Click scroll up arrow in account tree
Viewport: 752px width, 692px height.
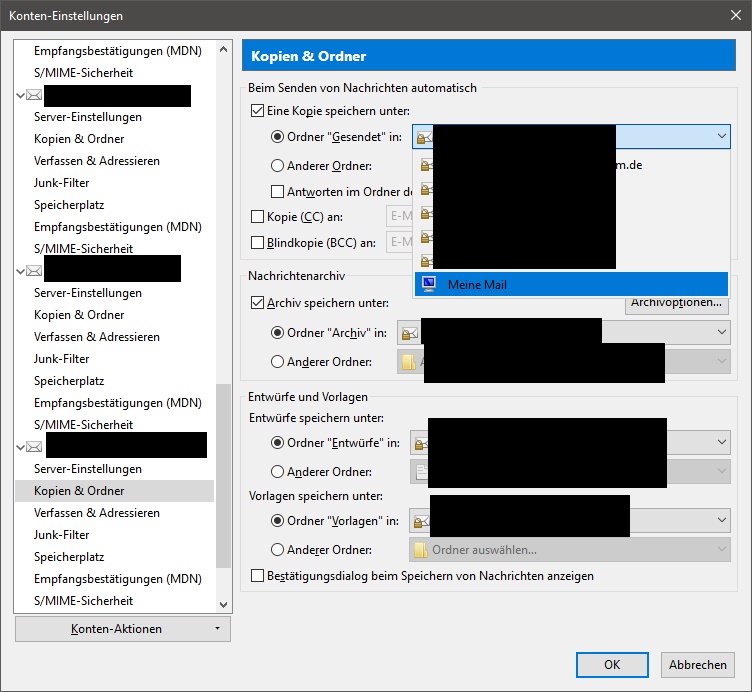coord(223,49)
